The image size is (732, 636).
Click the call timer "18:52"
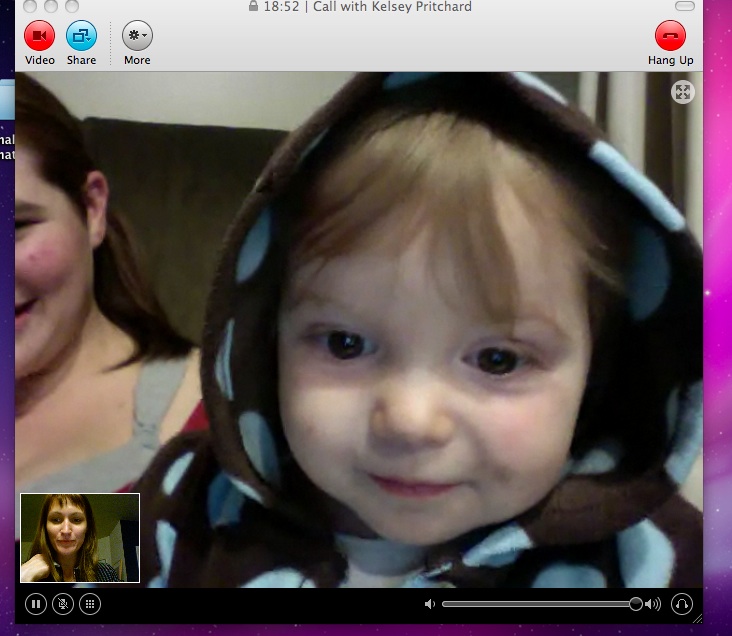[x=281, y=7]
